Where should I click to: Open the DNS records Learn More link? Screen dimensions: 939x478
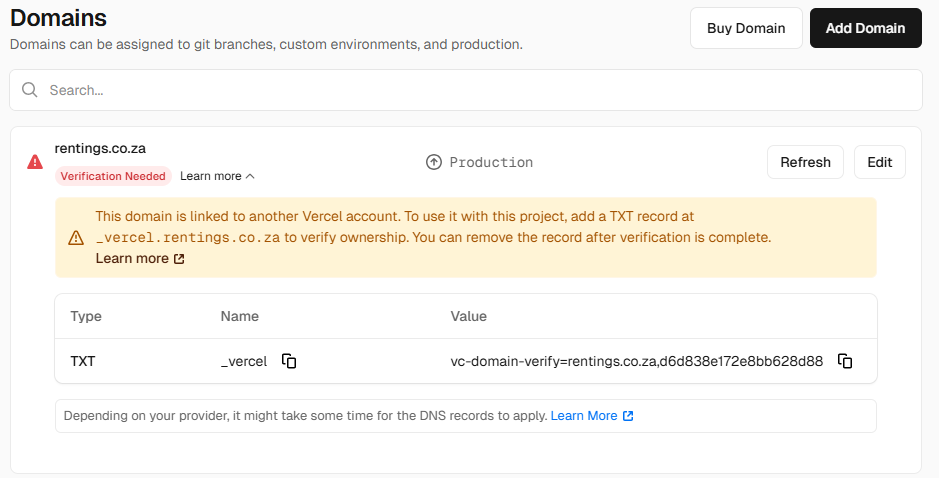pyautogui.click(x=584, y=416)
